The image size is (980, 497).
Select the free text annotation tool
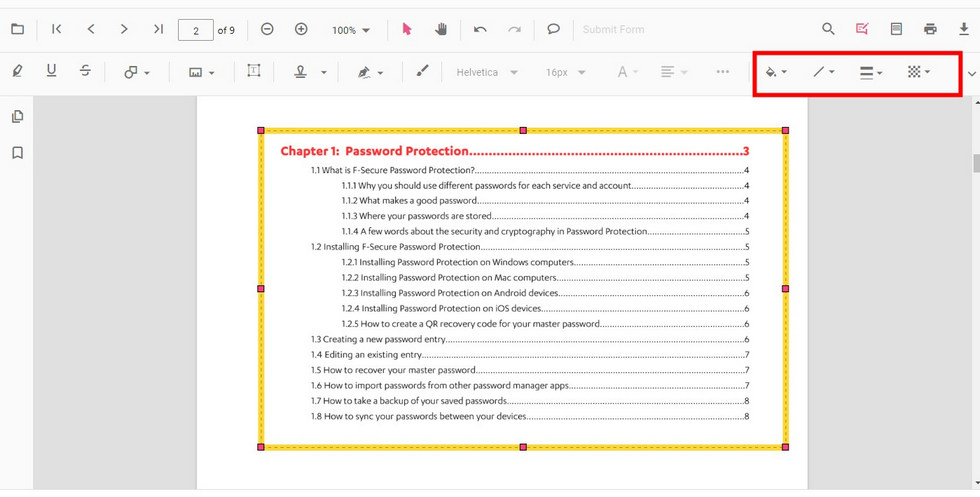point(254,71)
